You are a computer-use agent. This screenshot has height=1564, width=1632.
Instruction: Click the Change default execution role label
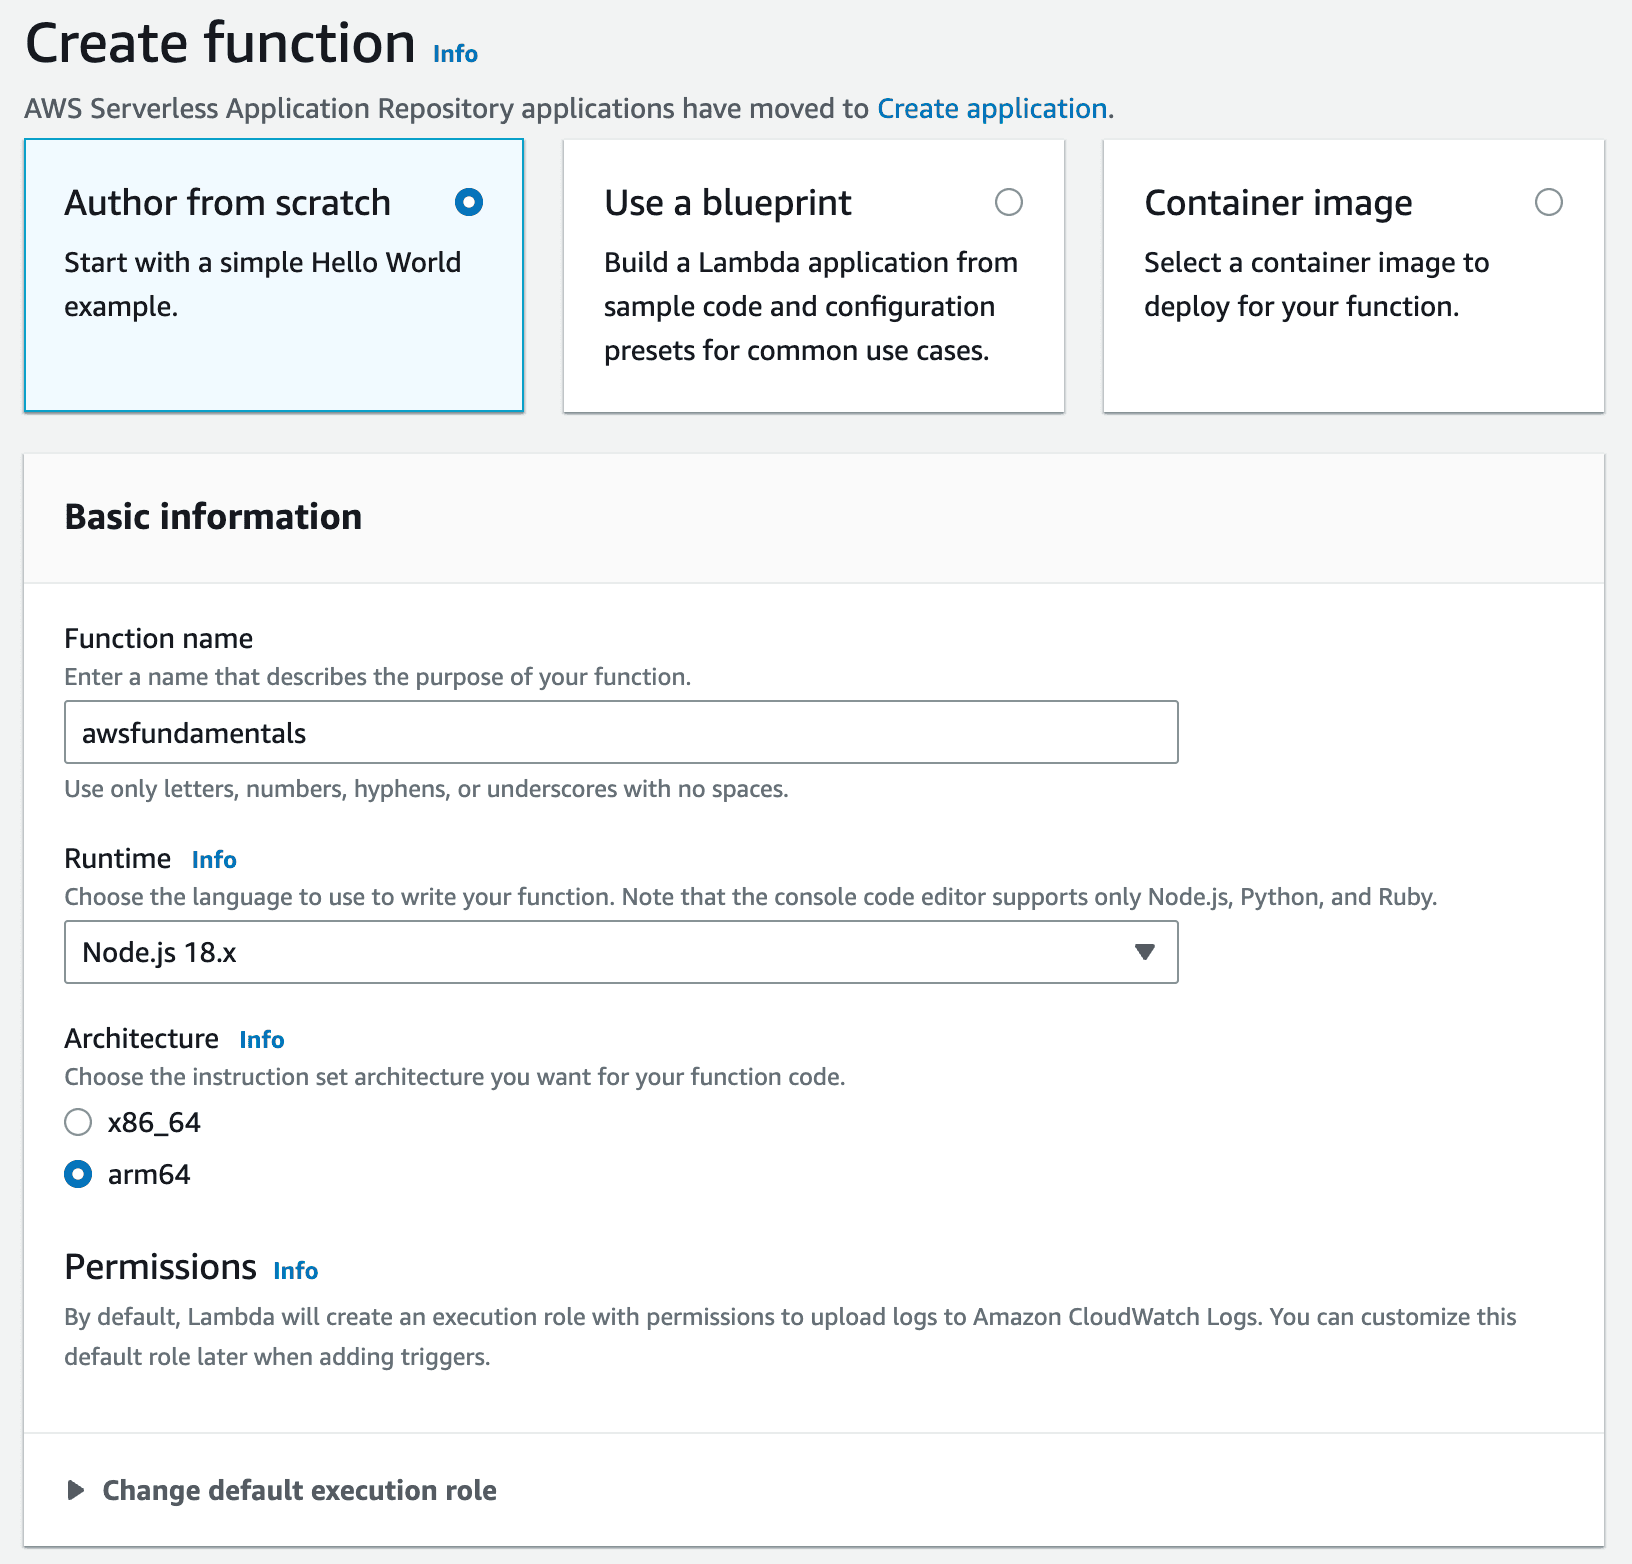tap(300, 1490)
